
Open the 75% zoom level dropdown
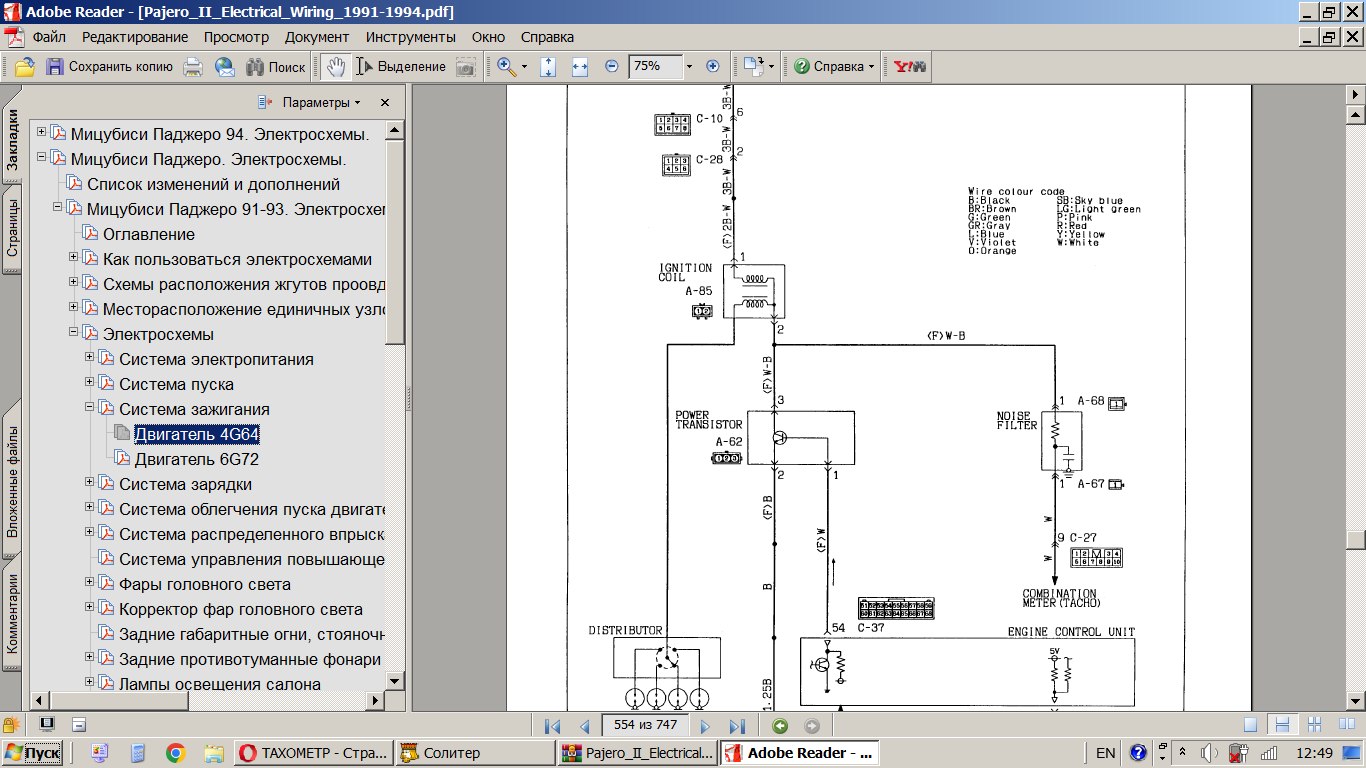pyautogui.click(x=688, y=67)
